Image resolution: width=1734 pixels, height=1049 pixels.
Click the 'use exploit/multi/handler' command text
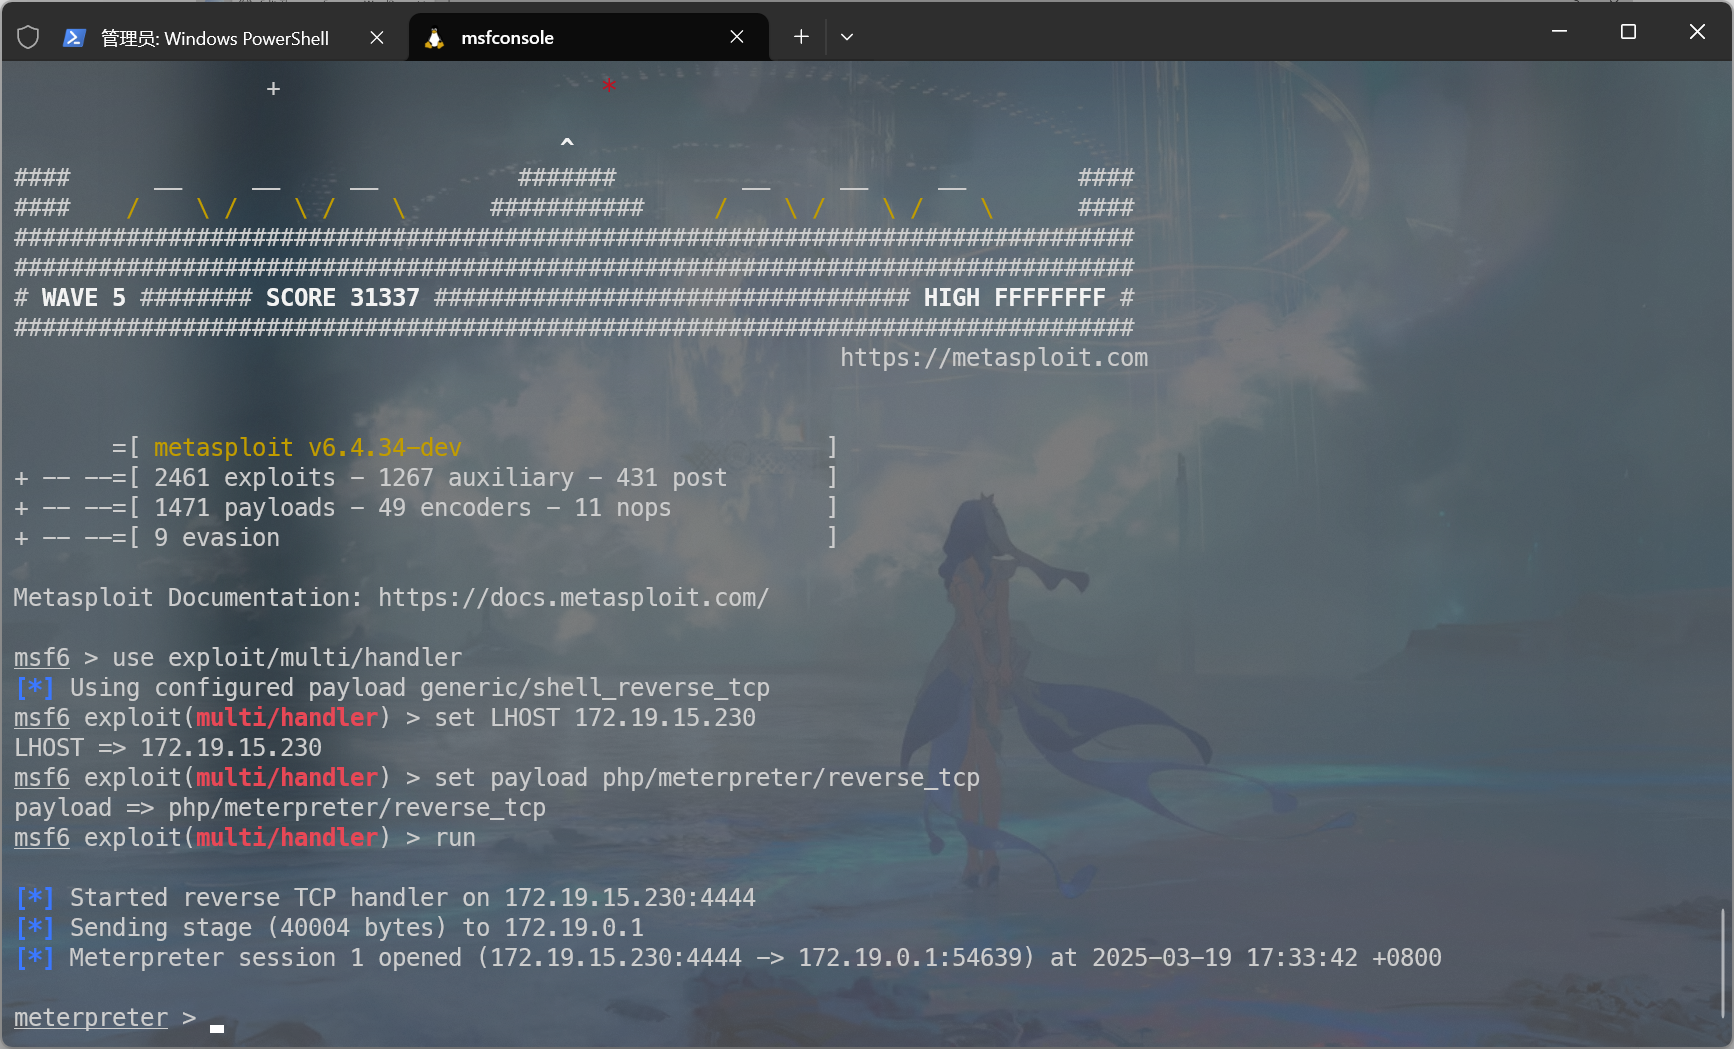287,658
